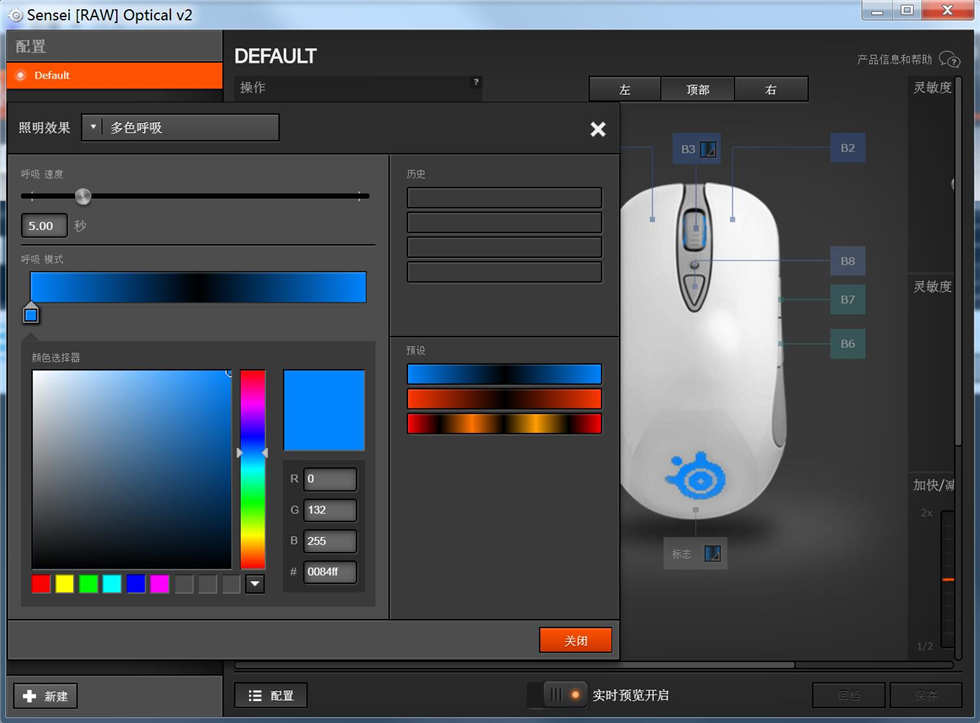
Task: Click the 5.00 seconds speed input field
Action: [44, 226]
